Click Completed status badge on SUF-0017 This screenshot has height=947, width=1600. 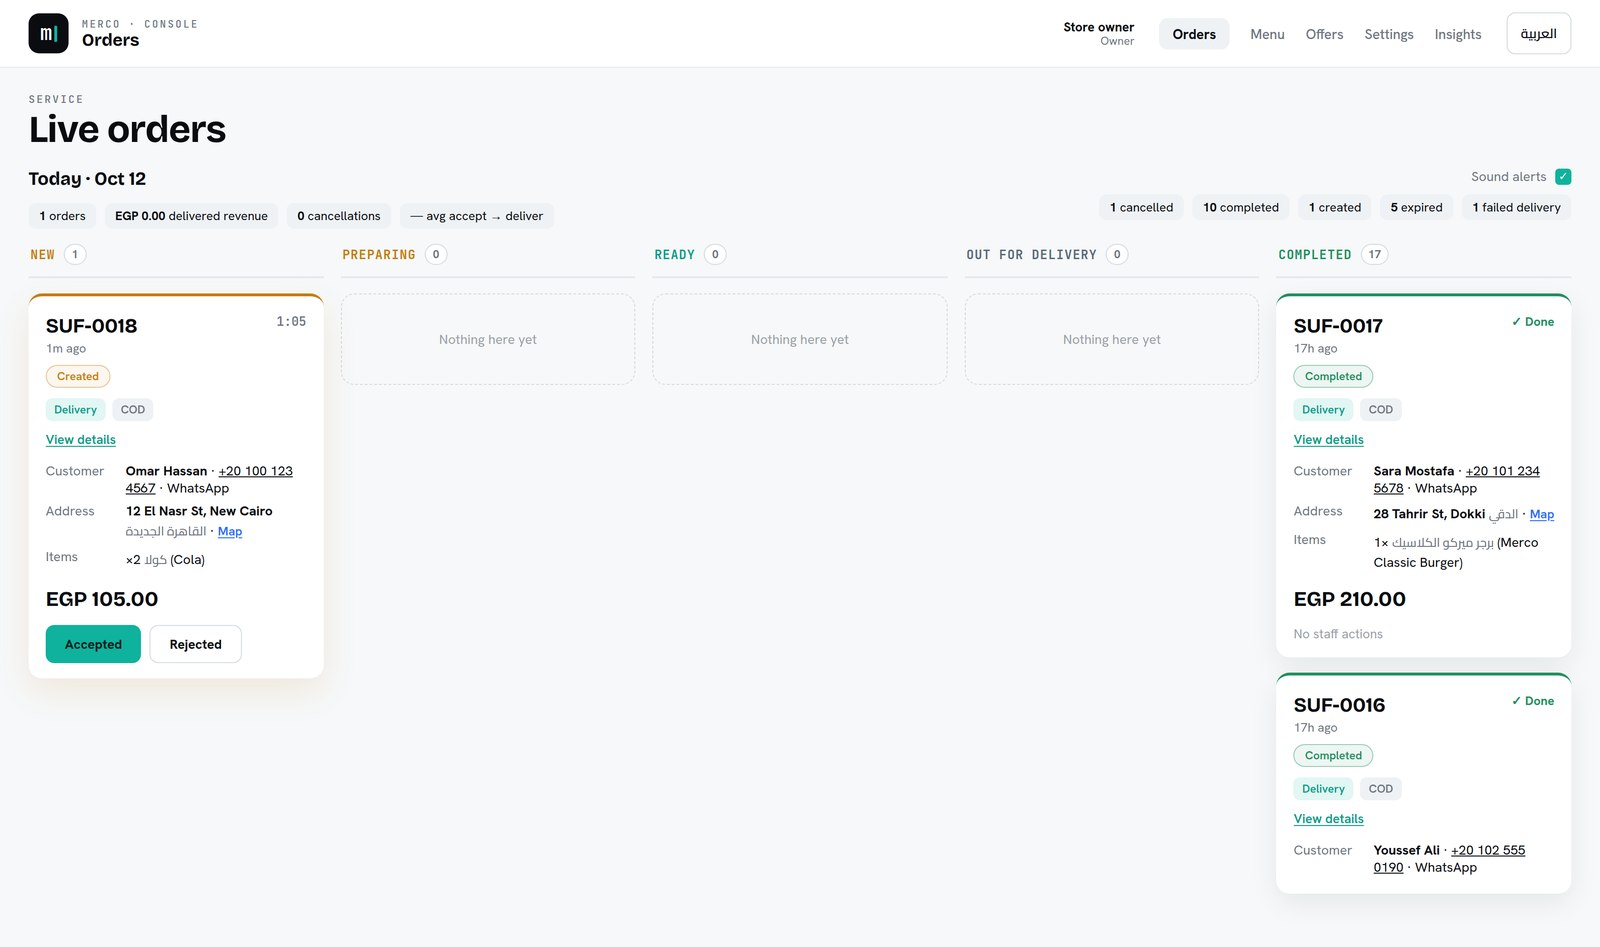(1333, 377)
